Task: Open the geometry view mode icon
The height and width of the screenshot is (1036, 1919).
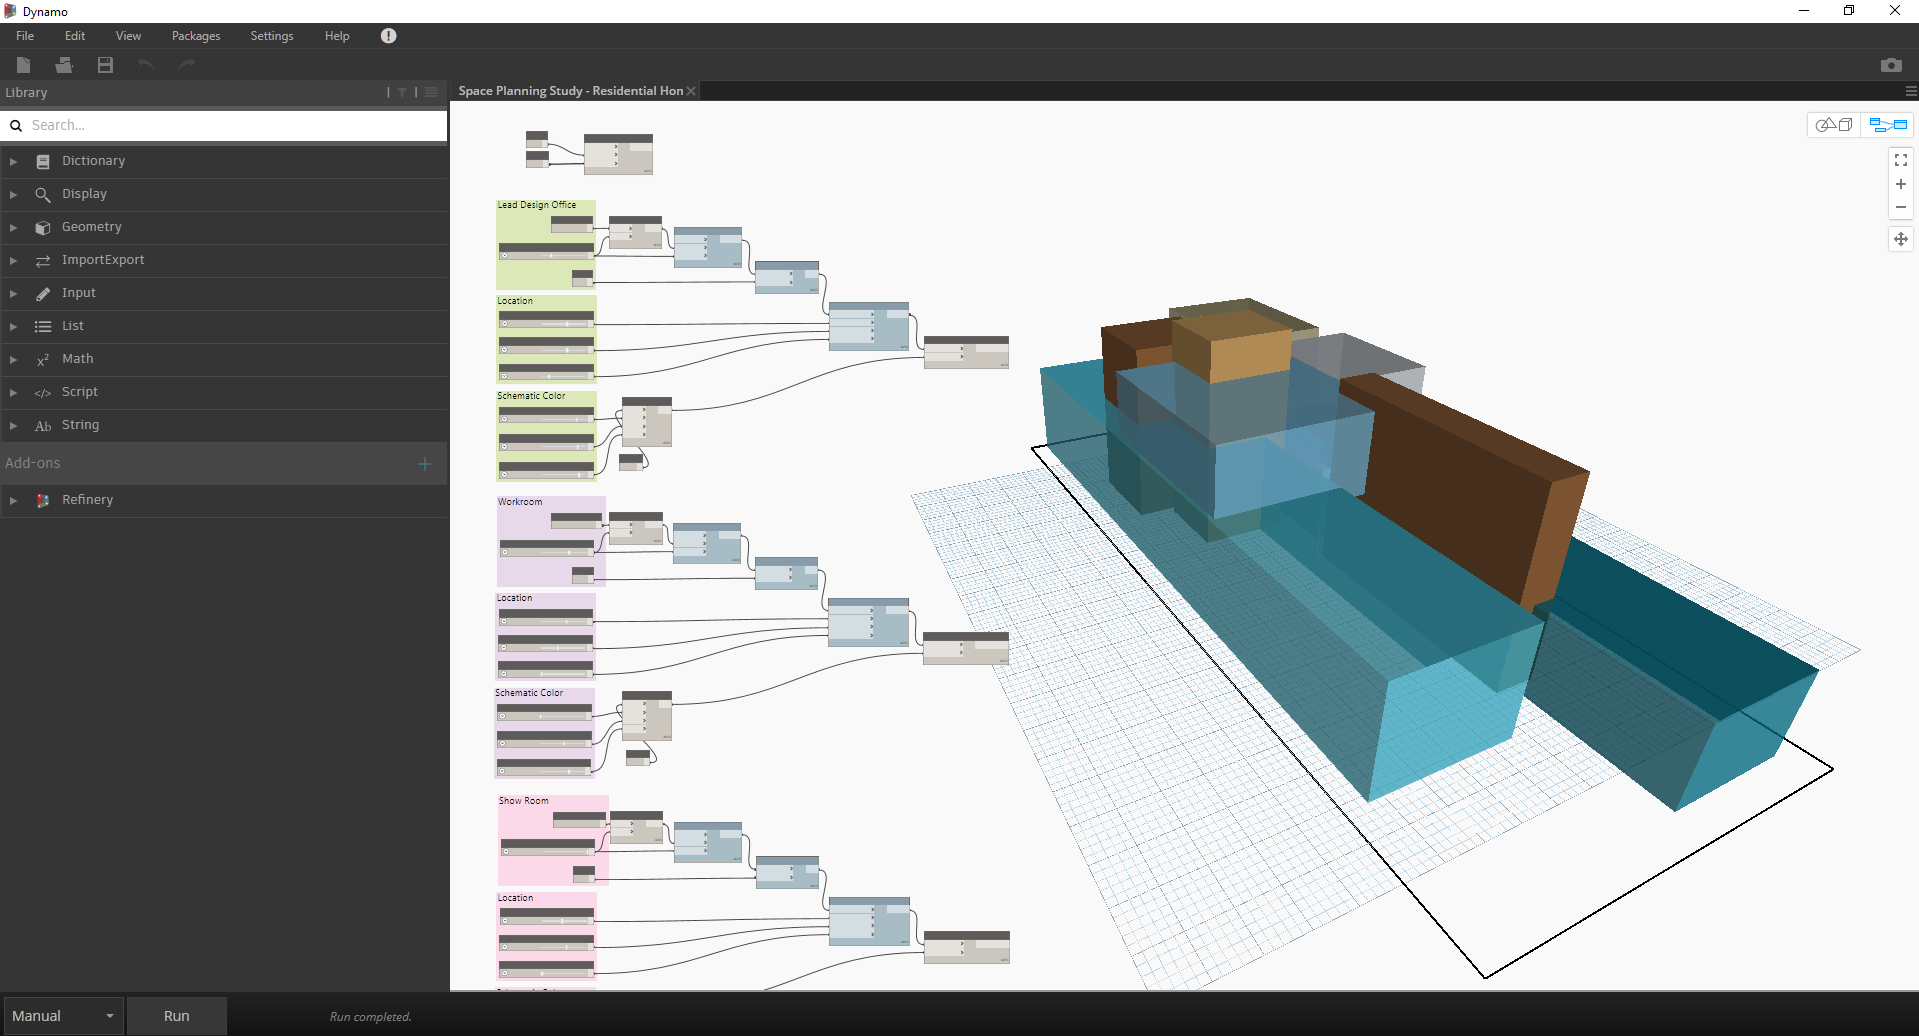Action: tap(1835, 124)
